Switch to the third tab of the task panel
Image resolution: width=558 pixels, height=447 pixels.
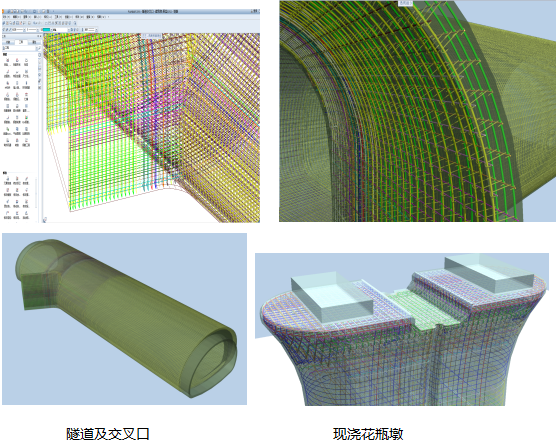click(34, 42)
